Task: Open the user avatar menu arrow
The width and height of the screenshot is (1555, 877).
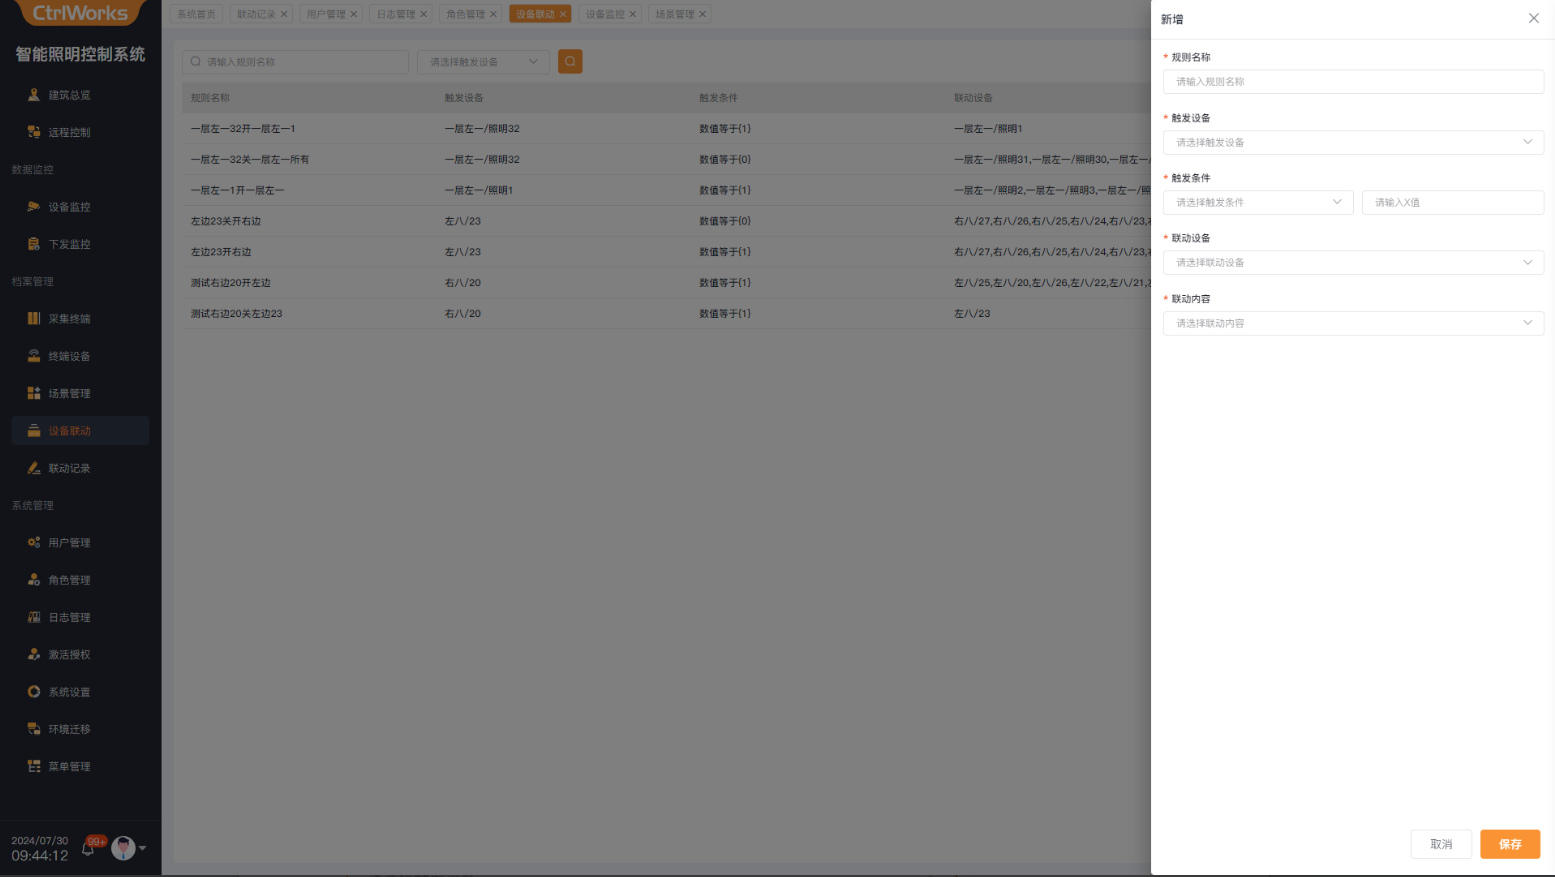Action: [143, 848]
